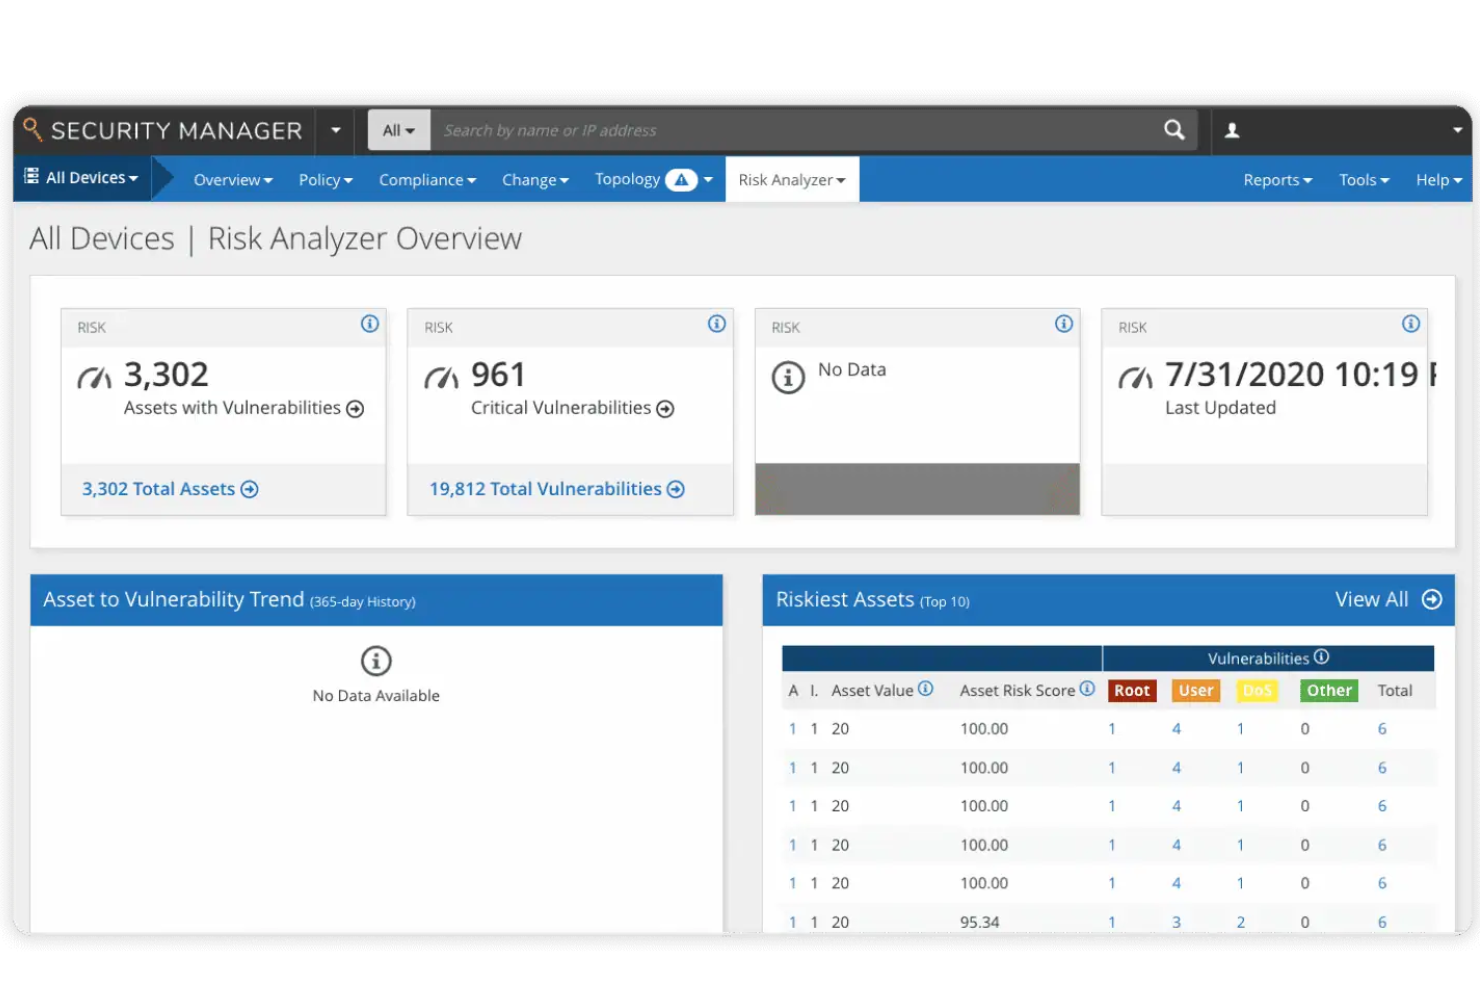The height and width of the screenshot is (987, 1480).
Task: Open the user account icon in top bar
Action: coord(1233,130)
